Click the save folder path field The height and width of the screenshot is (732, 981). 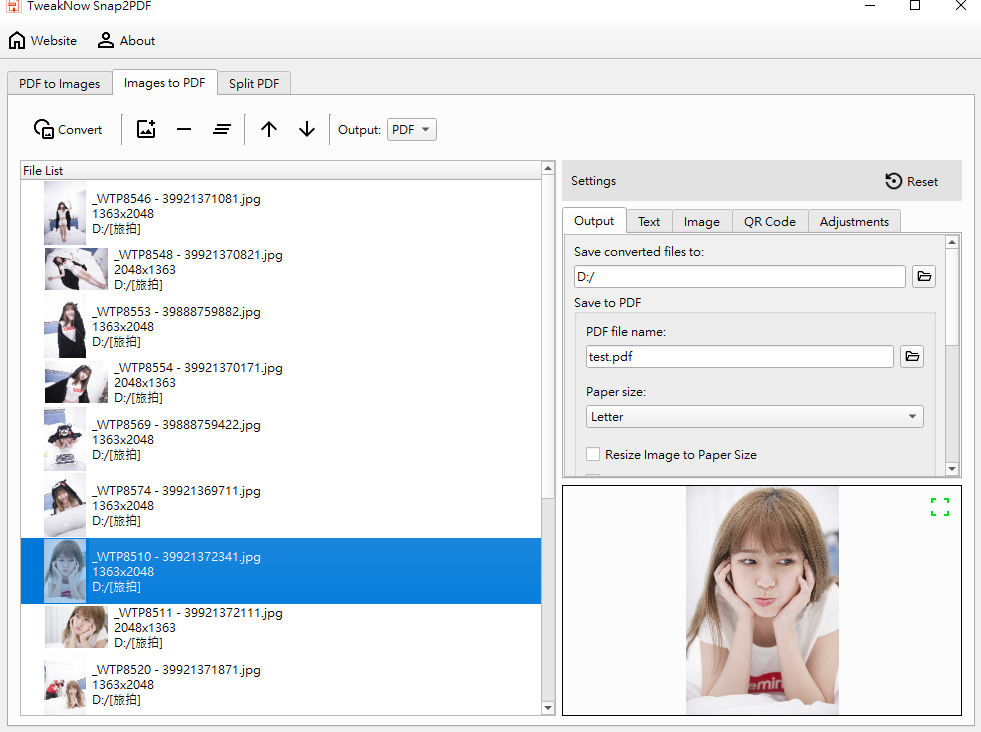(x=740, y=277)
